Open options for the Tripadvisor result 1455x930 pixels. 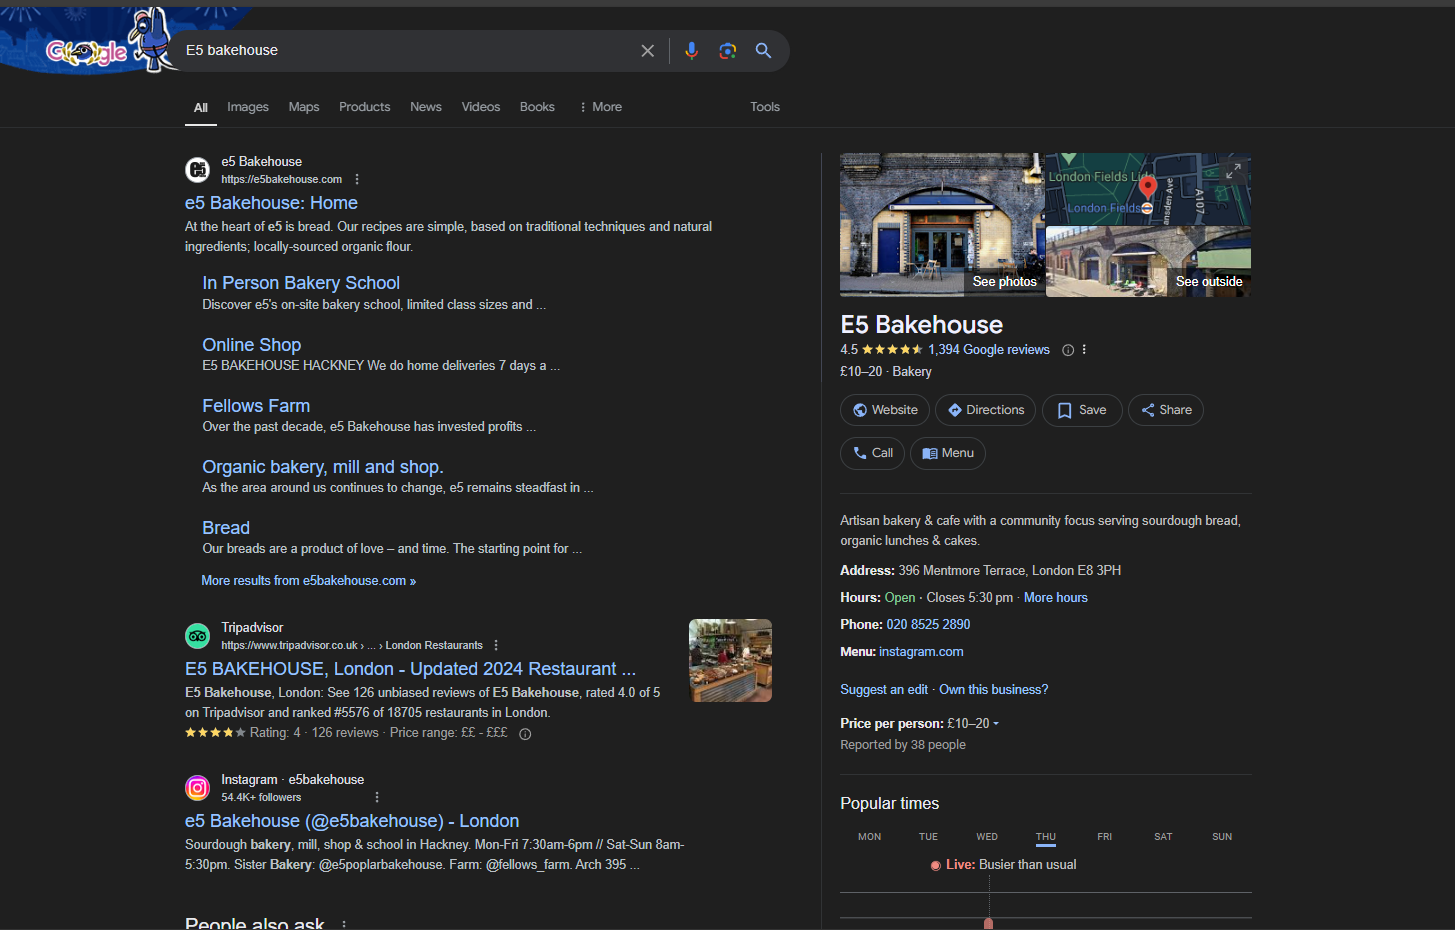tap(496, 646)
